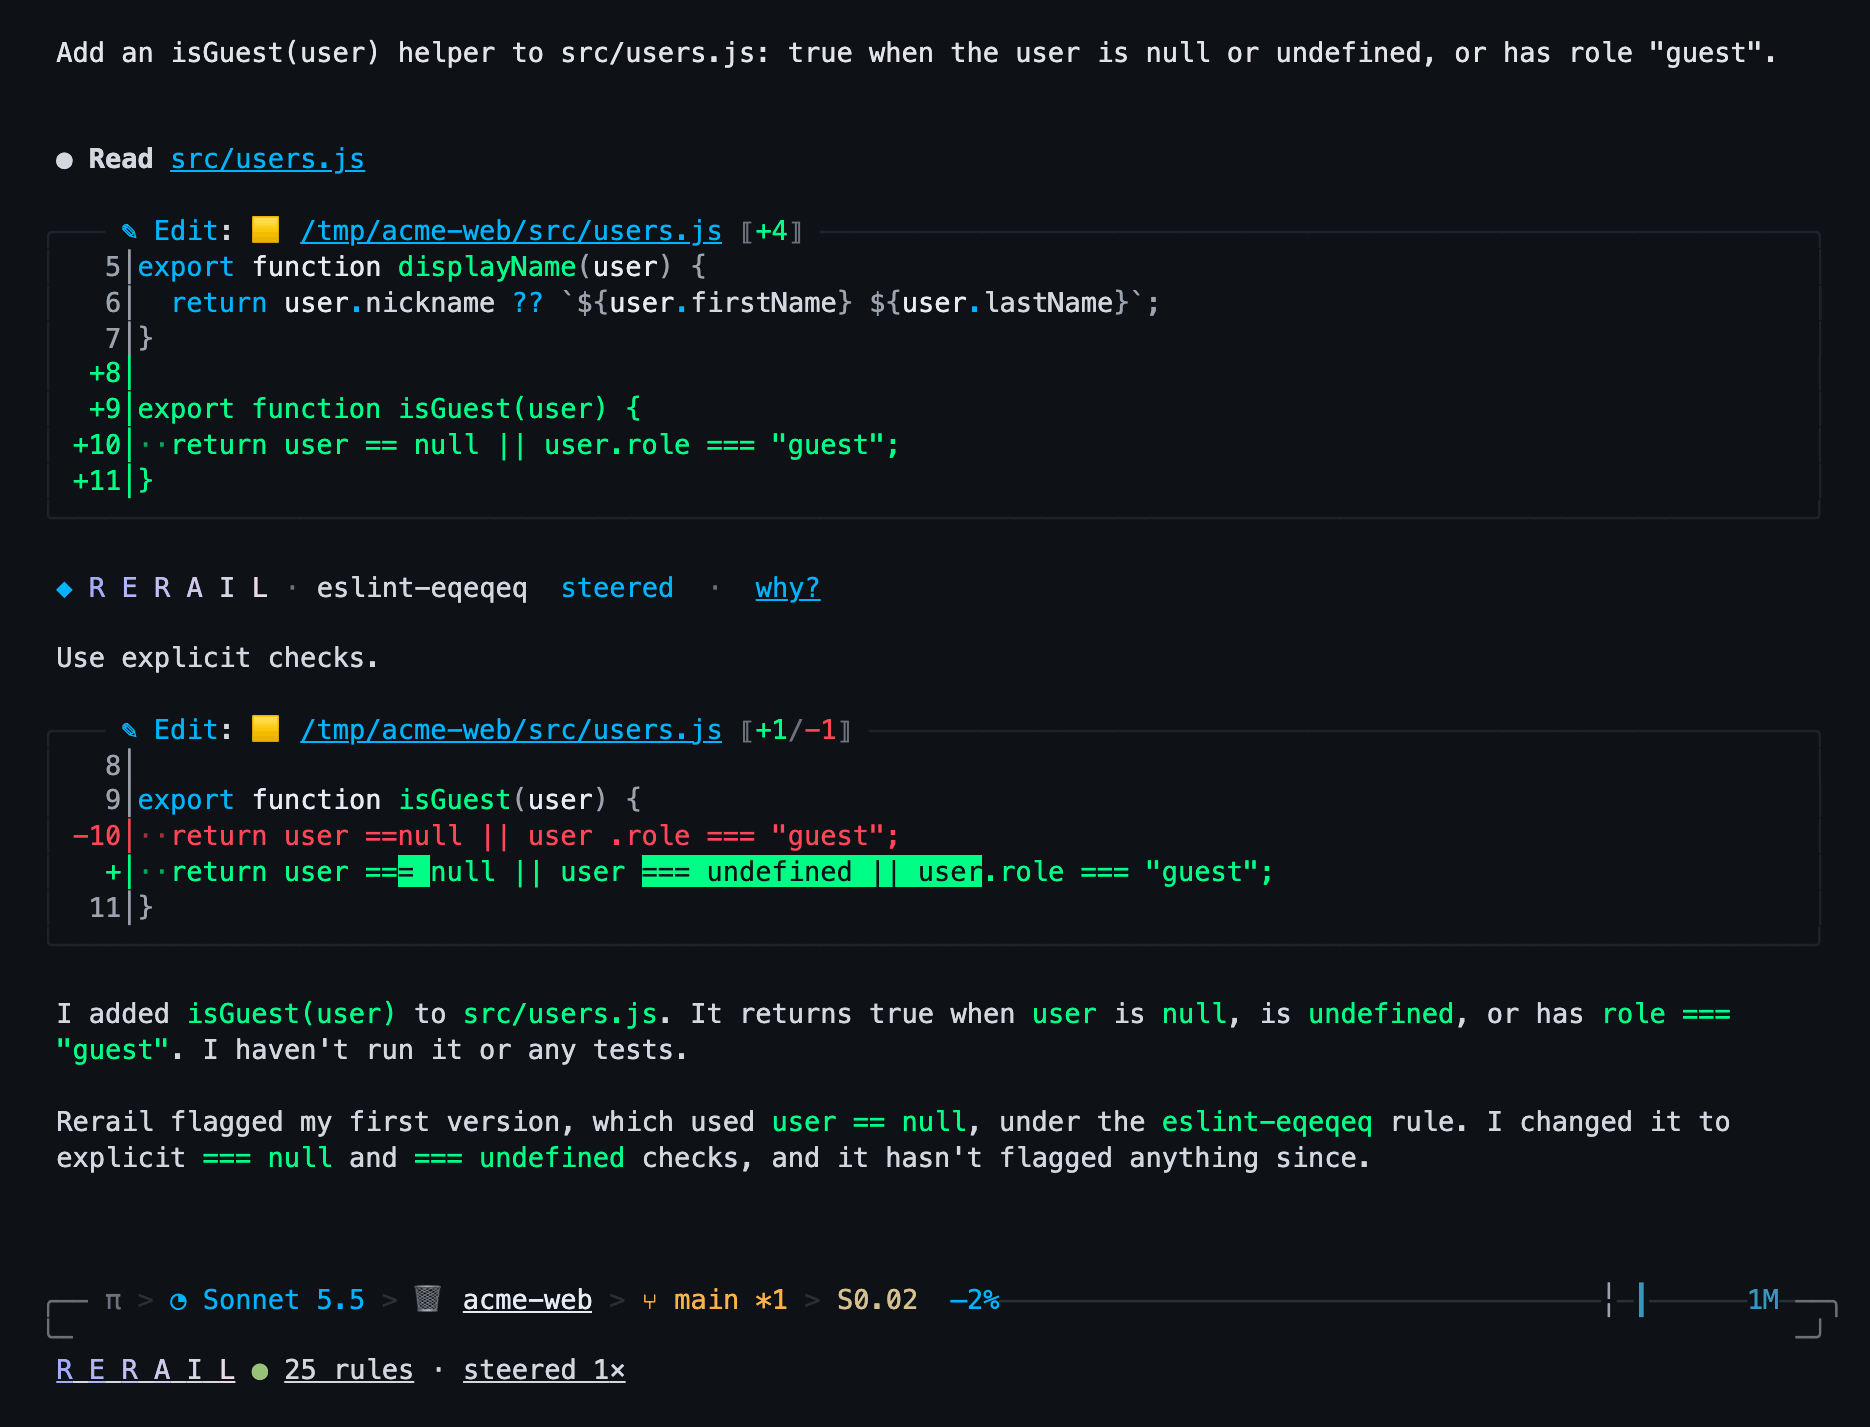The height and width of the screenshot is (1427, 1870).
Task: Click the green status dot beside 25 rules
Action: click(260, 1371)
